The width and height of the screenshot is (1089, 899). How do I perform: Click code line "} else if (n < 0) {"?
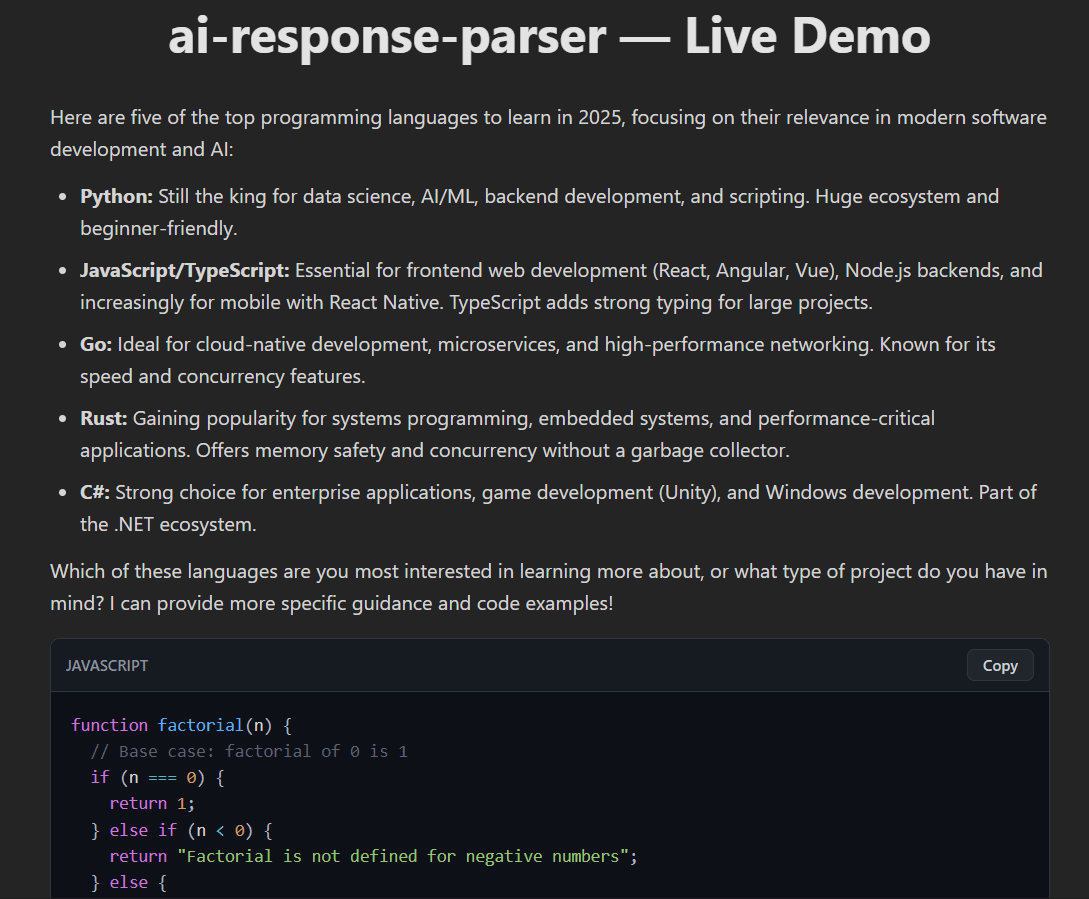181,830
